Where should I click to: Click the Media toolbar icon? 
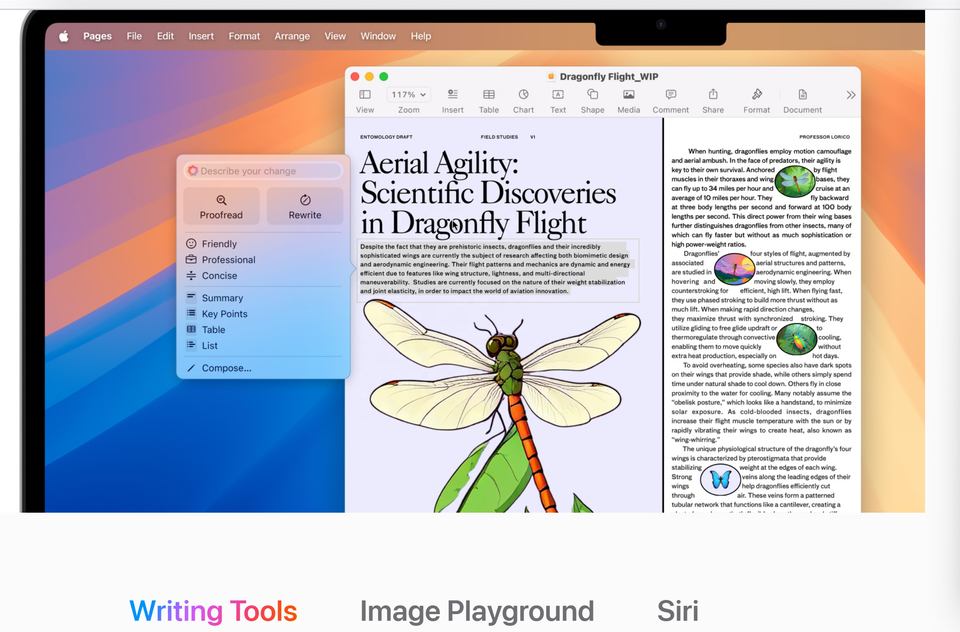[x=628, y=95]
